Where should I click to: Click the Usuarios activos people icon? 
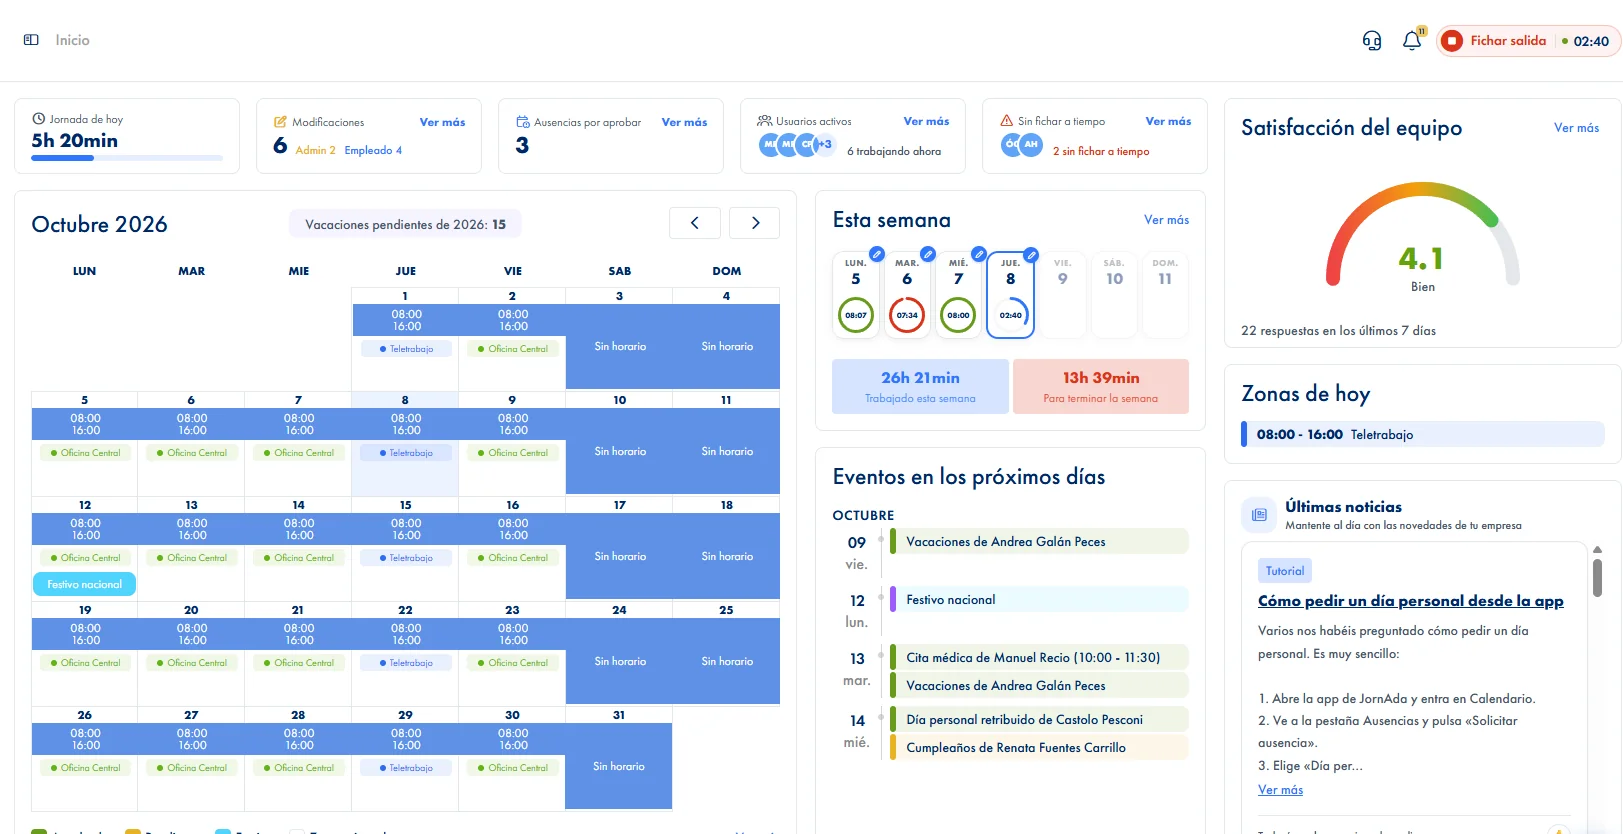(x=764, y=121)
